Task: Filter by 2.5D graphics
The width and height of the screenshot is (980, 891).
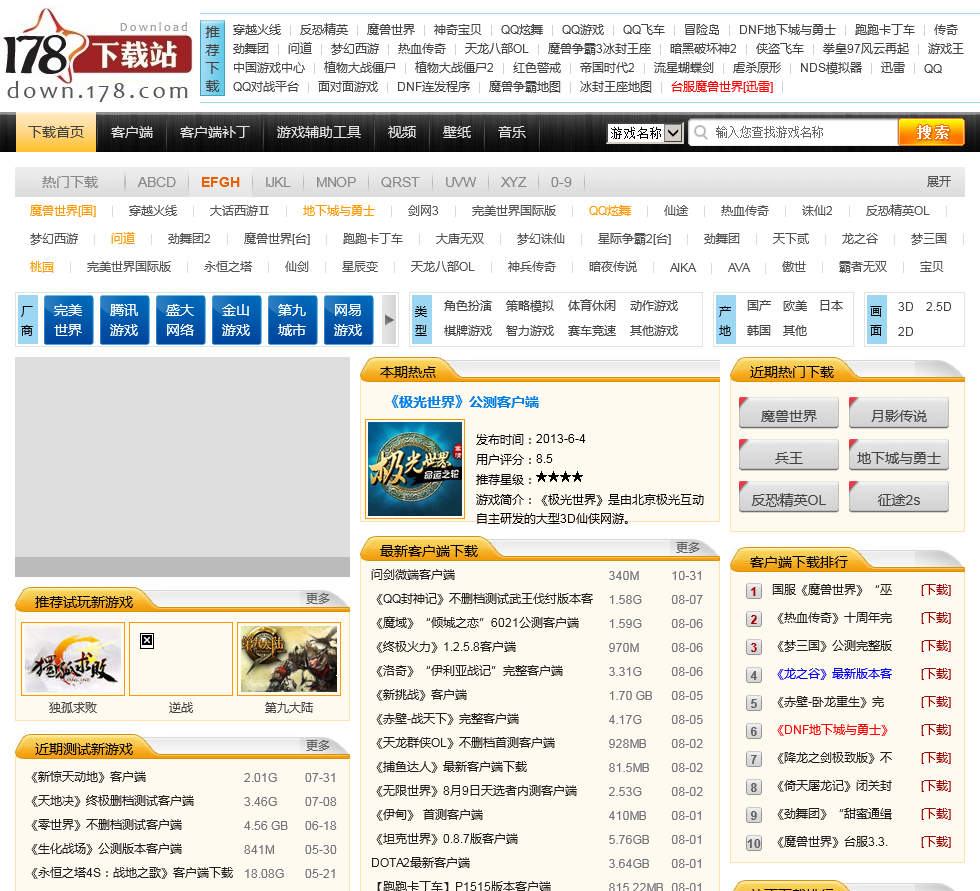Action: click(x=938, y=307)
